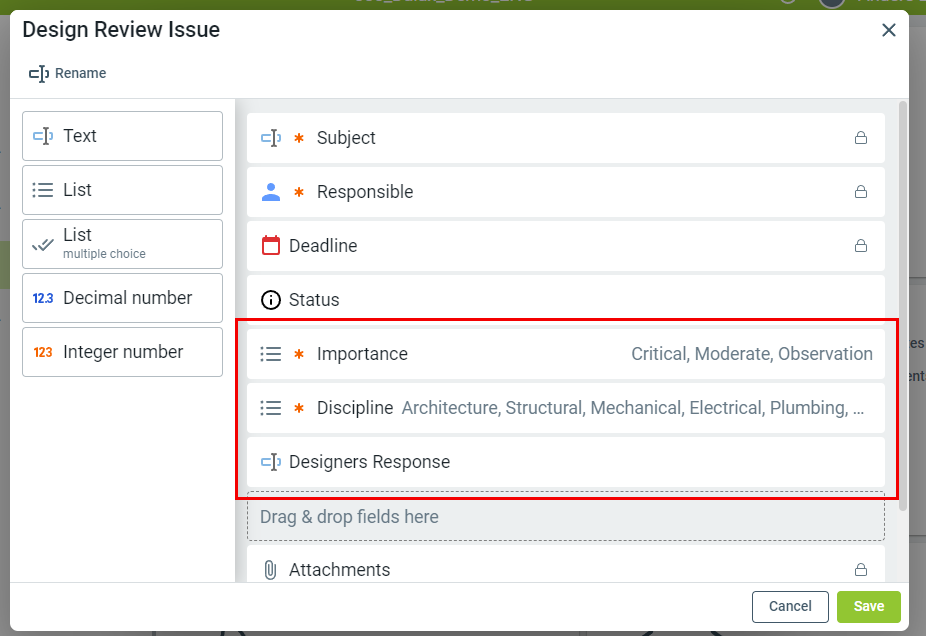Pick the single-choice List field type
This screenshot has height=636, width=926.
(122, 190)
